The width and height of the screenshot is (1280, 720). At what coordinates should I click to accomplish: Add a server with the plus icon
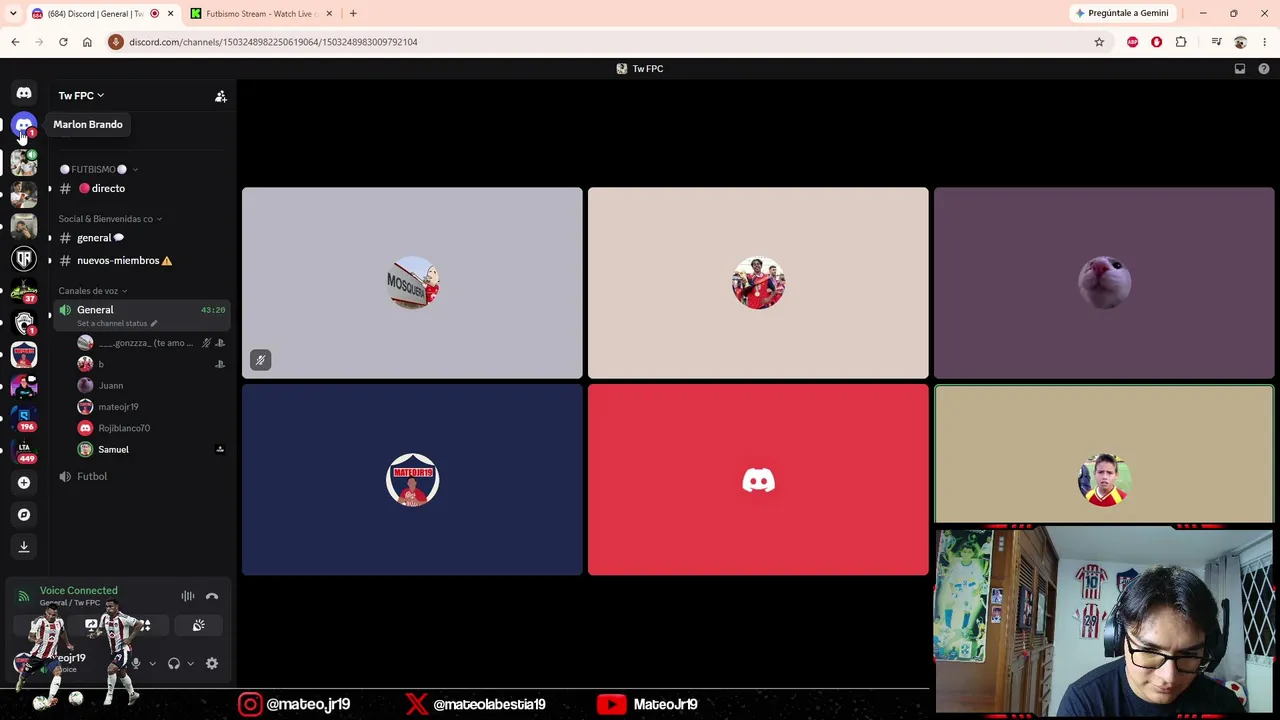(24, 483)
